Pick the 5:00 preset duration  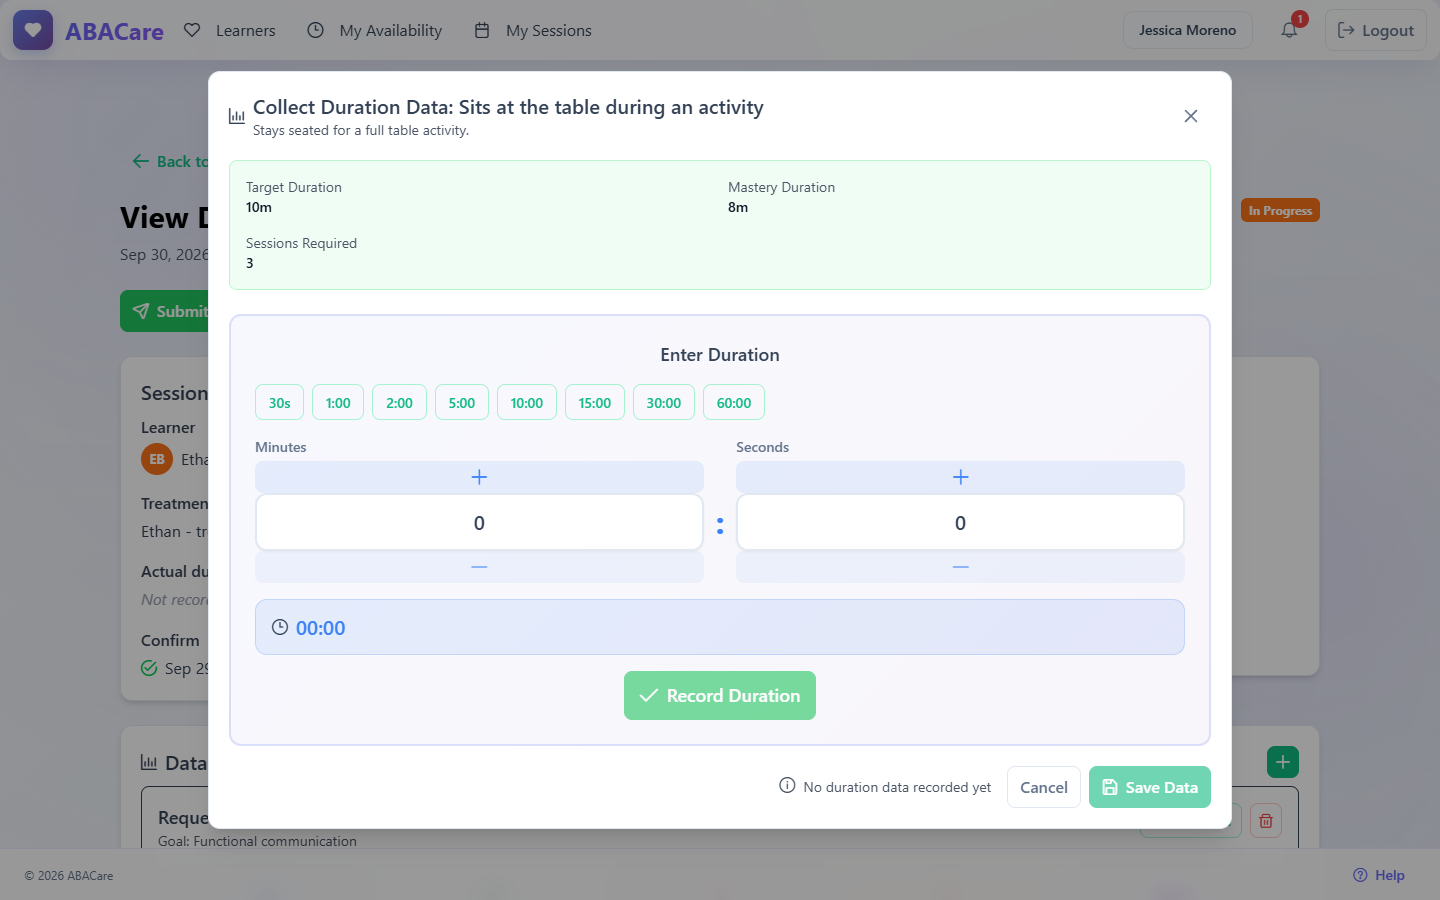[462, 403]
